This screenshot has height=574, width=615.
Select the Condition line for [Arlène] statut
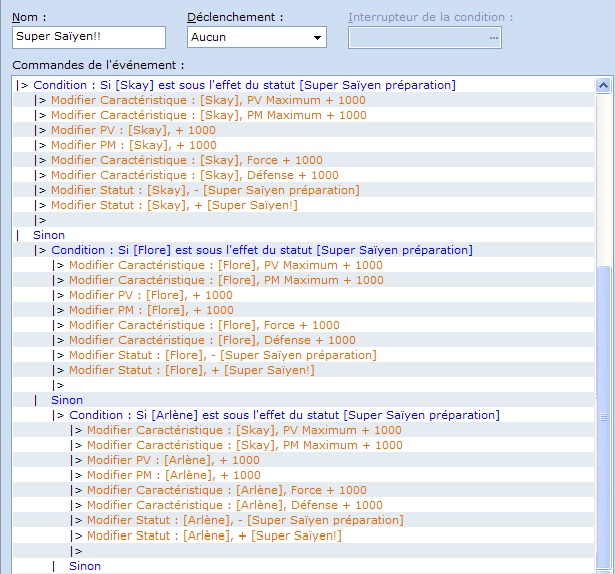coord(304,415)
